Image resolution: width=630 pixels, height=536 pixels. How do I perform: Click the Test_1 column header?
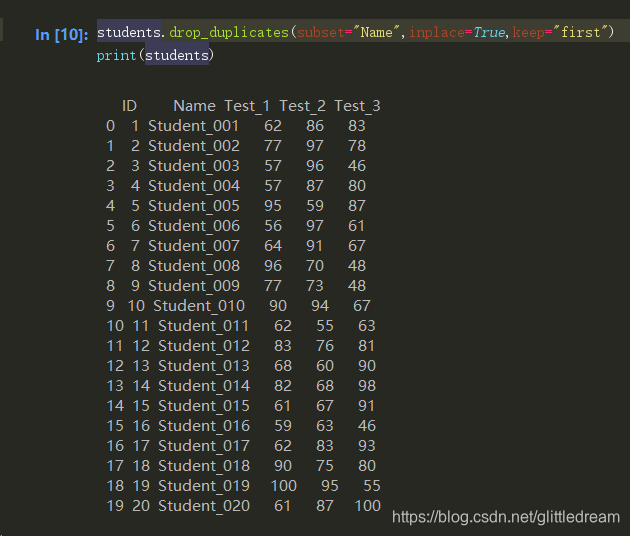247,106
